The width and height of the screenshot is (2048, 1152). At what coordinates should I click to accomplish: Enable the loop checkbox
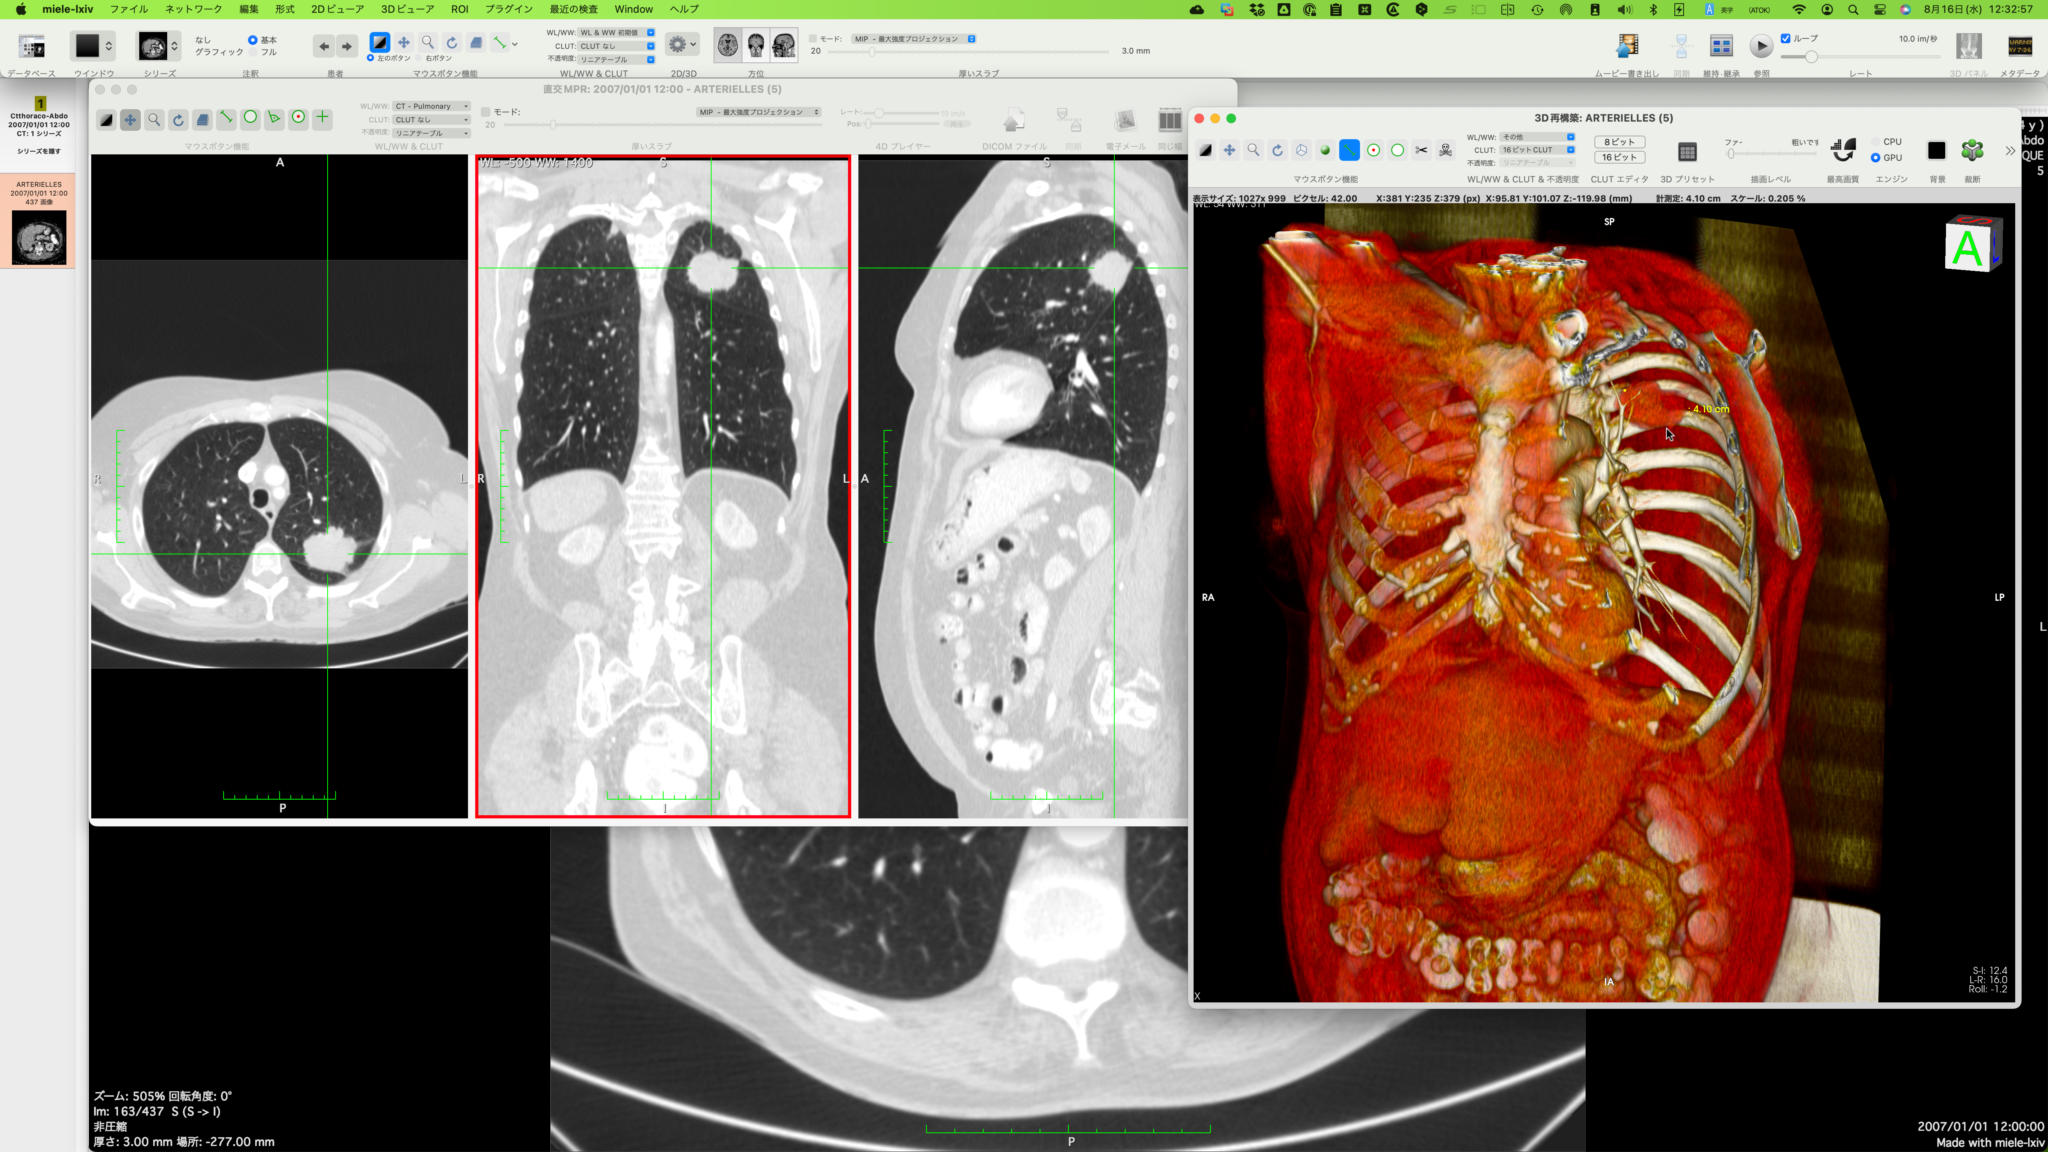[x=1785, y=38]
